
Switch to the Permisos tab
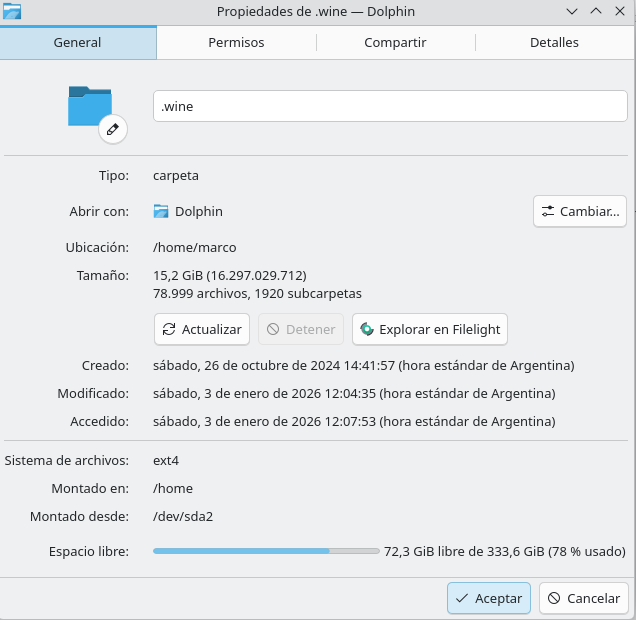pyautogui.click(x=236, y=43)
